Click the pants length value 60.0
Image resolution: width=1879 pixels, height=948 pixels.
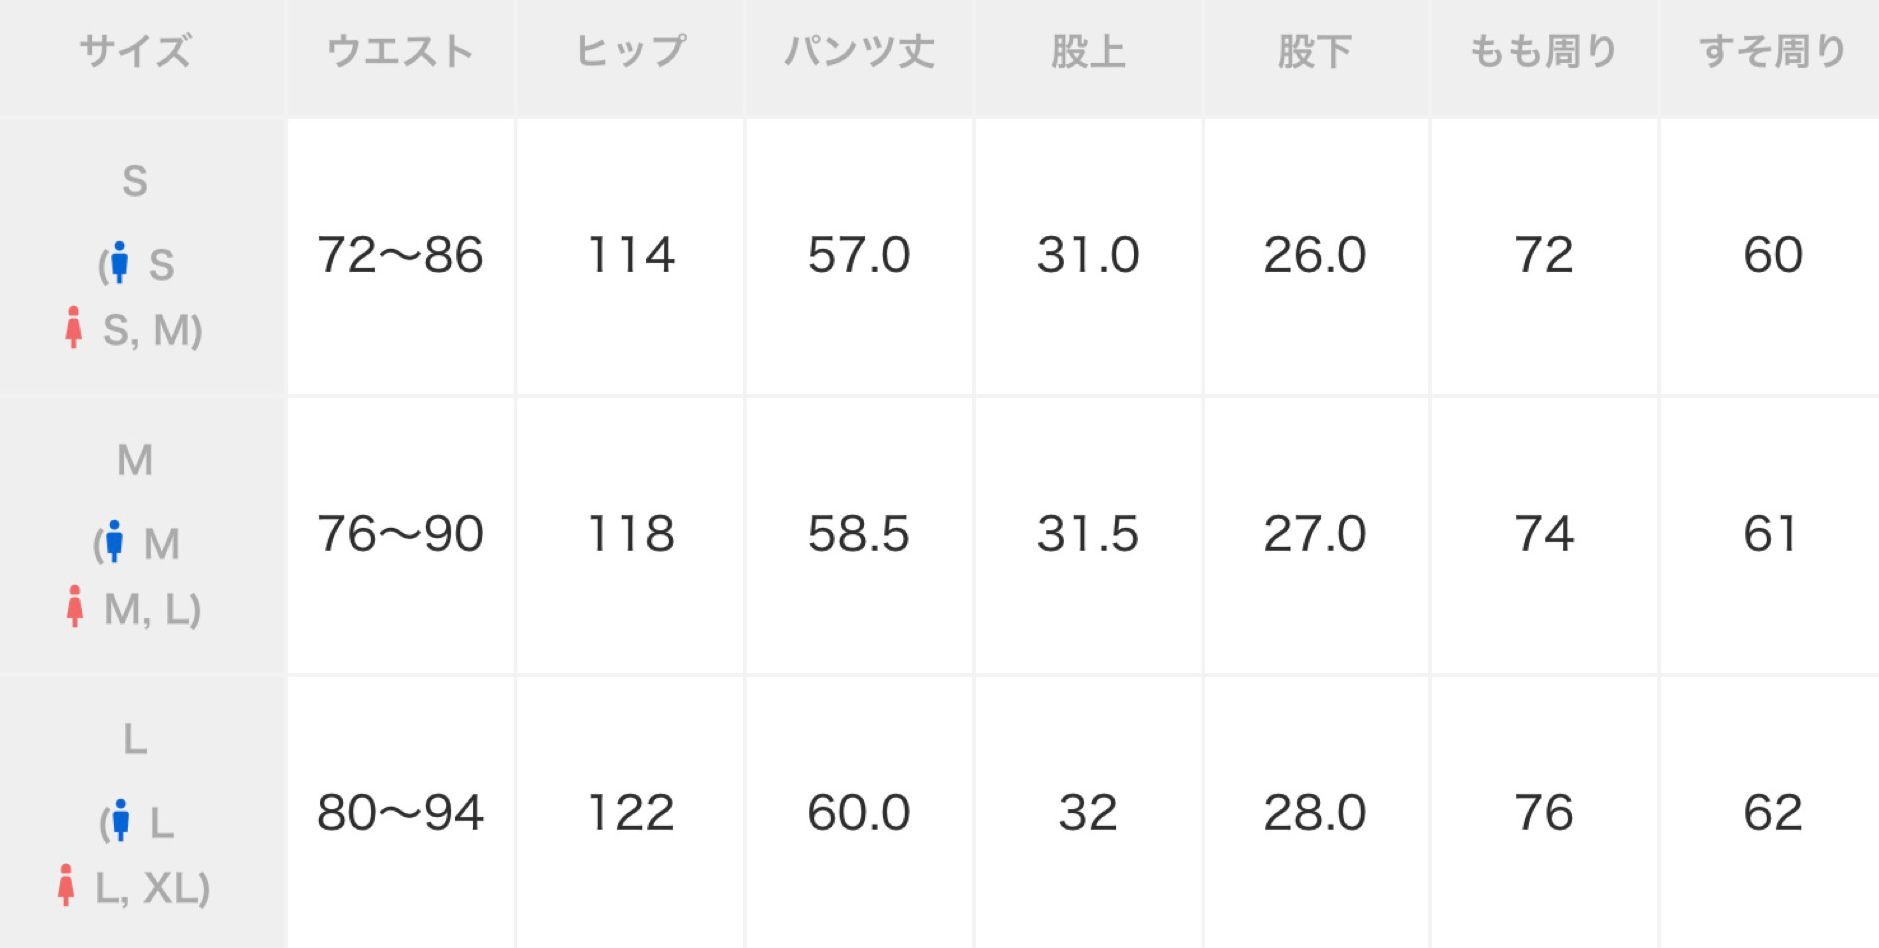pos(859,813)
